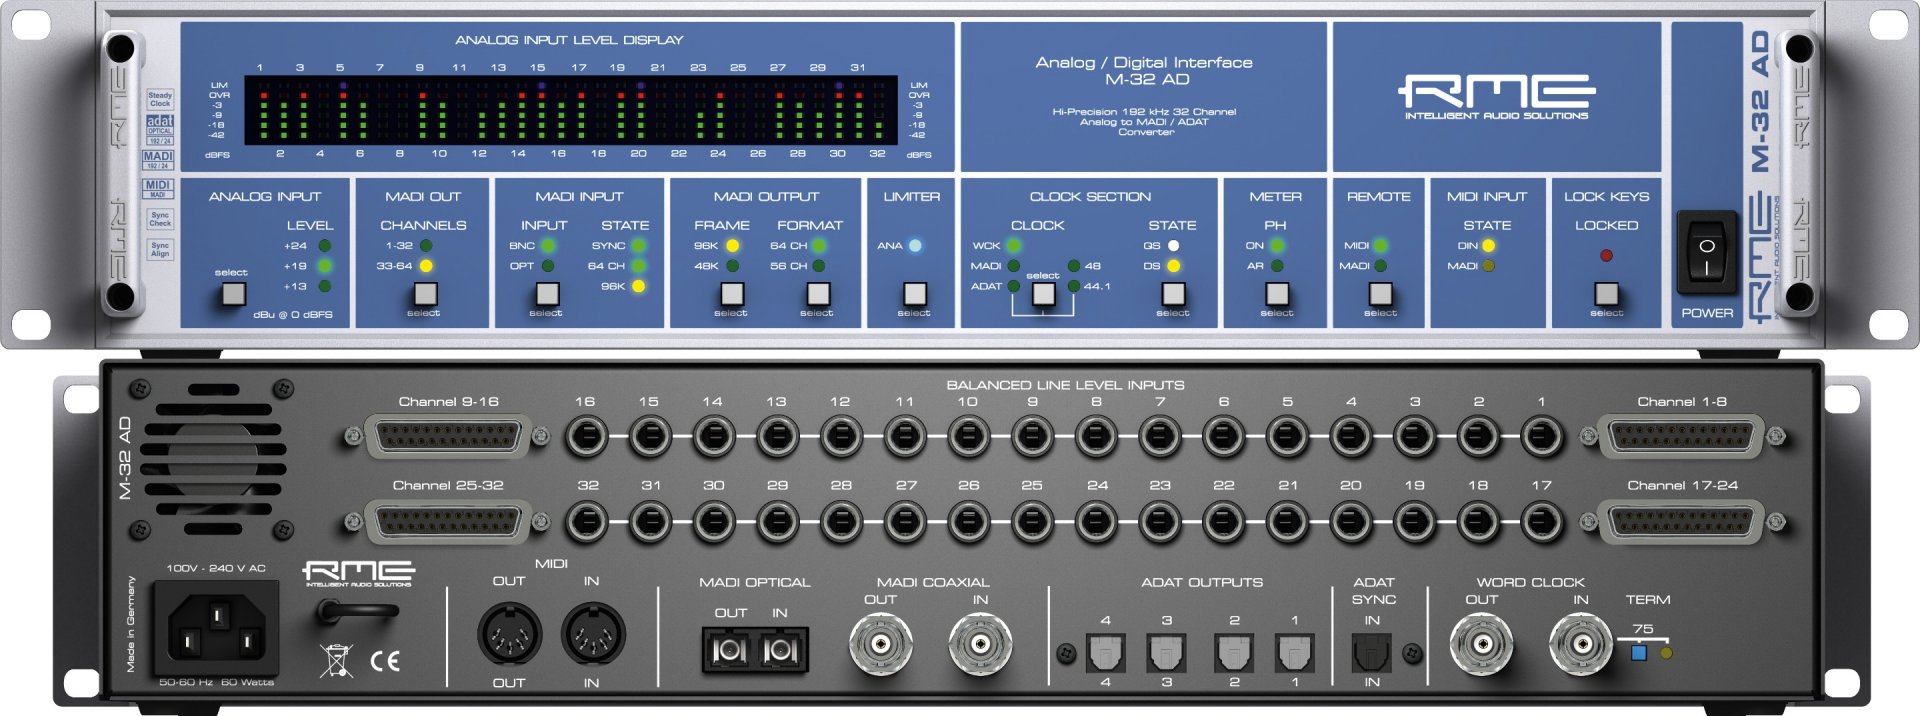
Task: Click the ADAT output 1 optical port
Action: point(1295,653)
